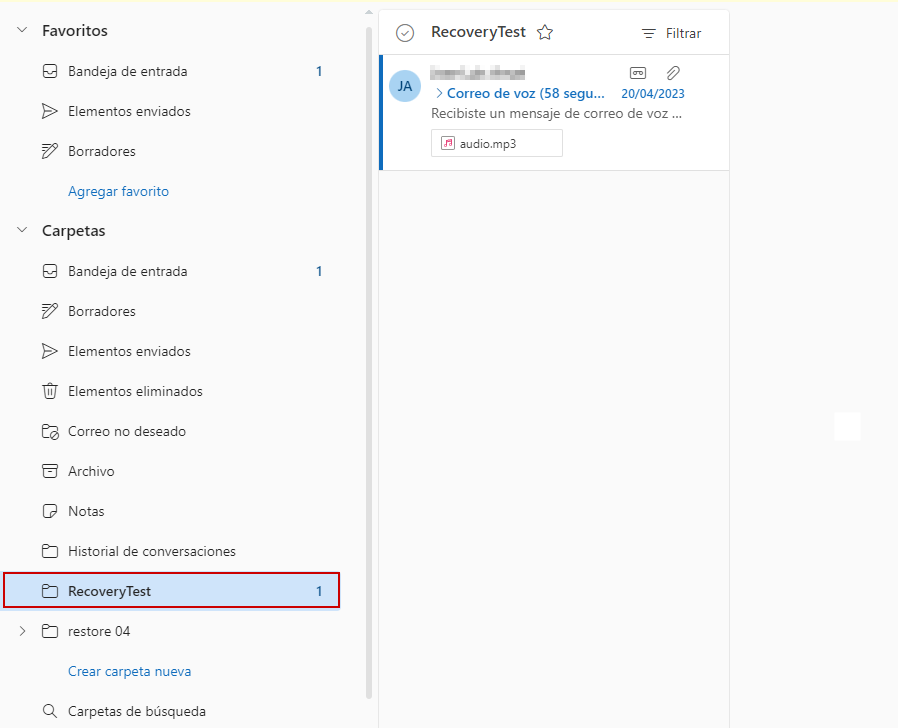Open the audio.mp3 attachment
This screenshot has width=898, height=728.
coord(497,143)
